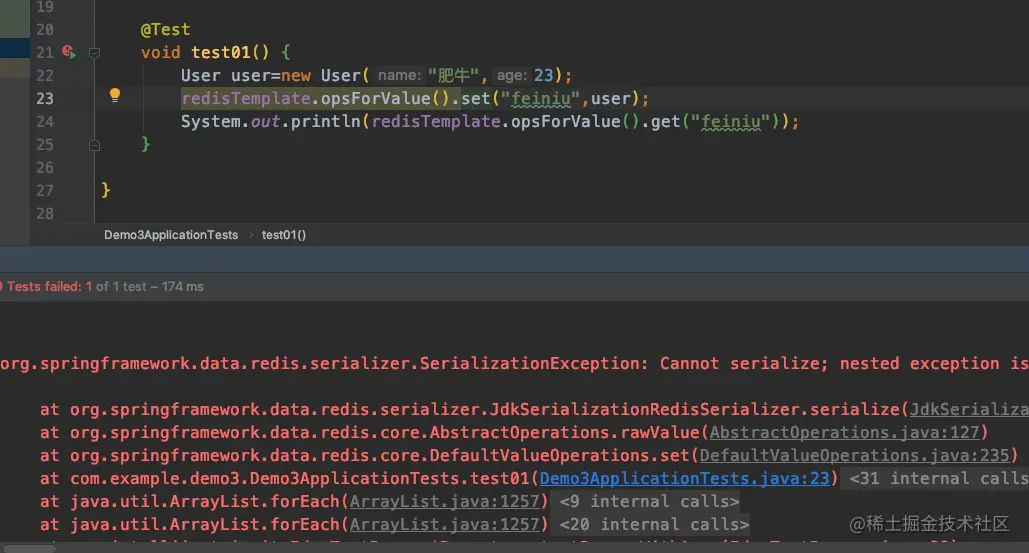
Task: Open the ArrayList.java:1257 link followed by 20 internal calls
Action: click(444, 524)
